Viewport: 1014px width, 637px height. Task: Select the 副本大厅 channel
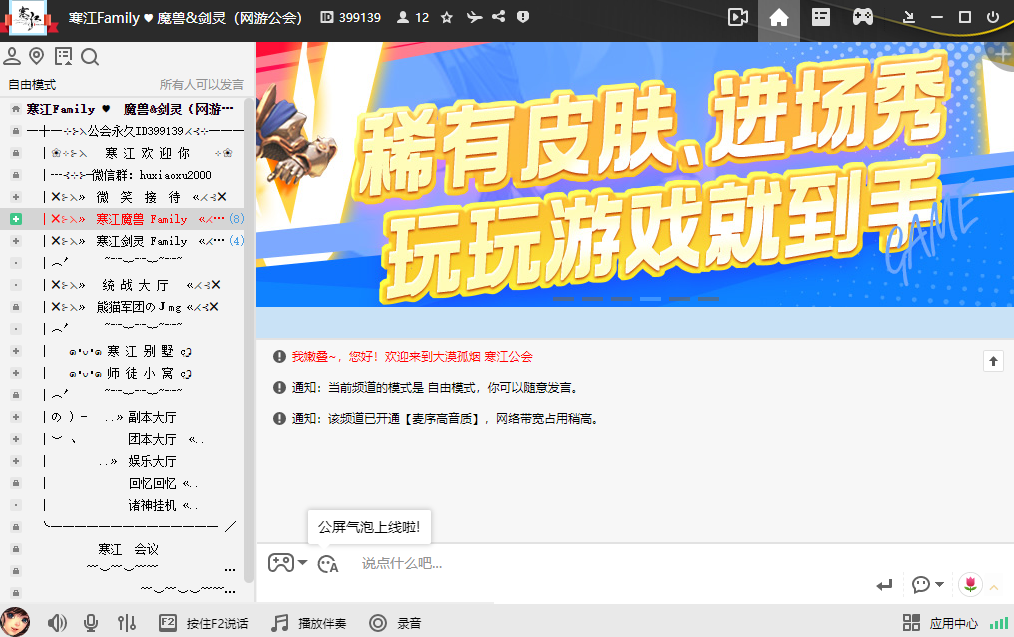[152, 417]
